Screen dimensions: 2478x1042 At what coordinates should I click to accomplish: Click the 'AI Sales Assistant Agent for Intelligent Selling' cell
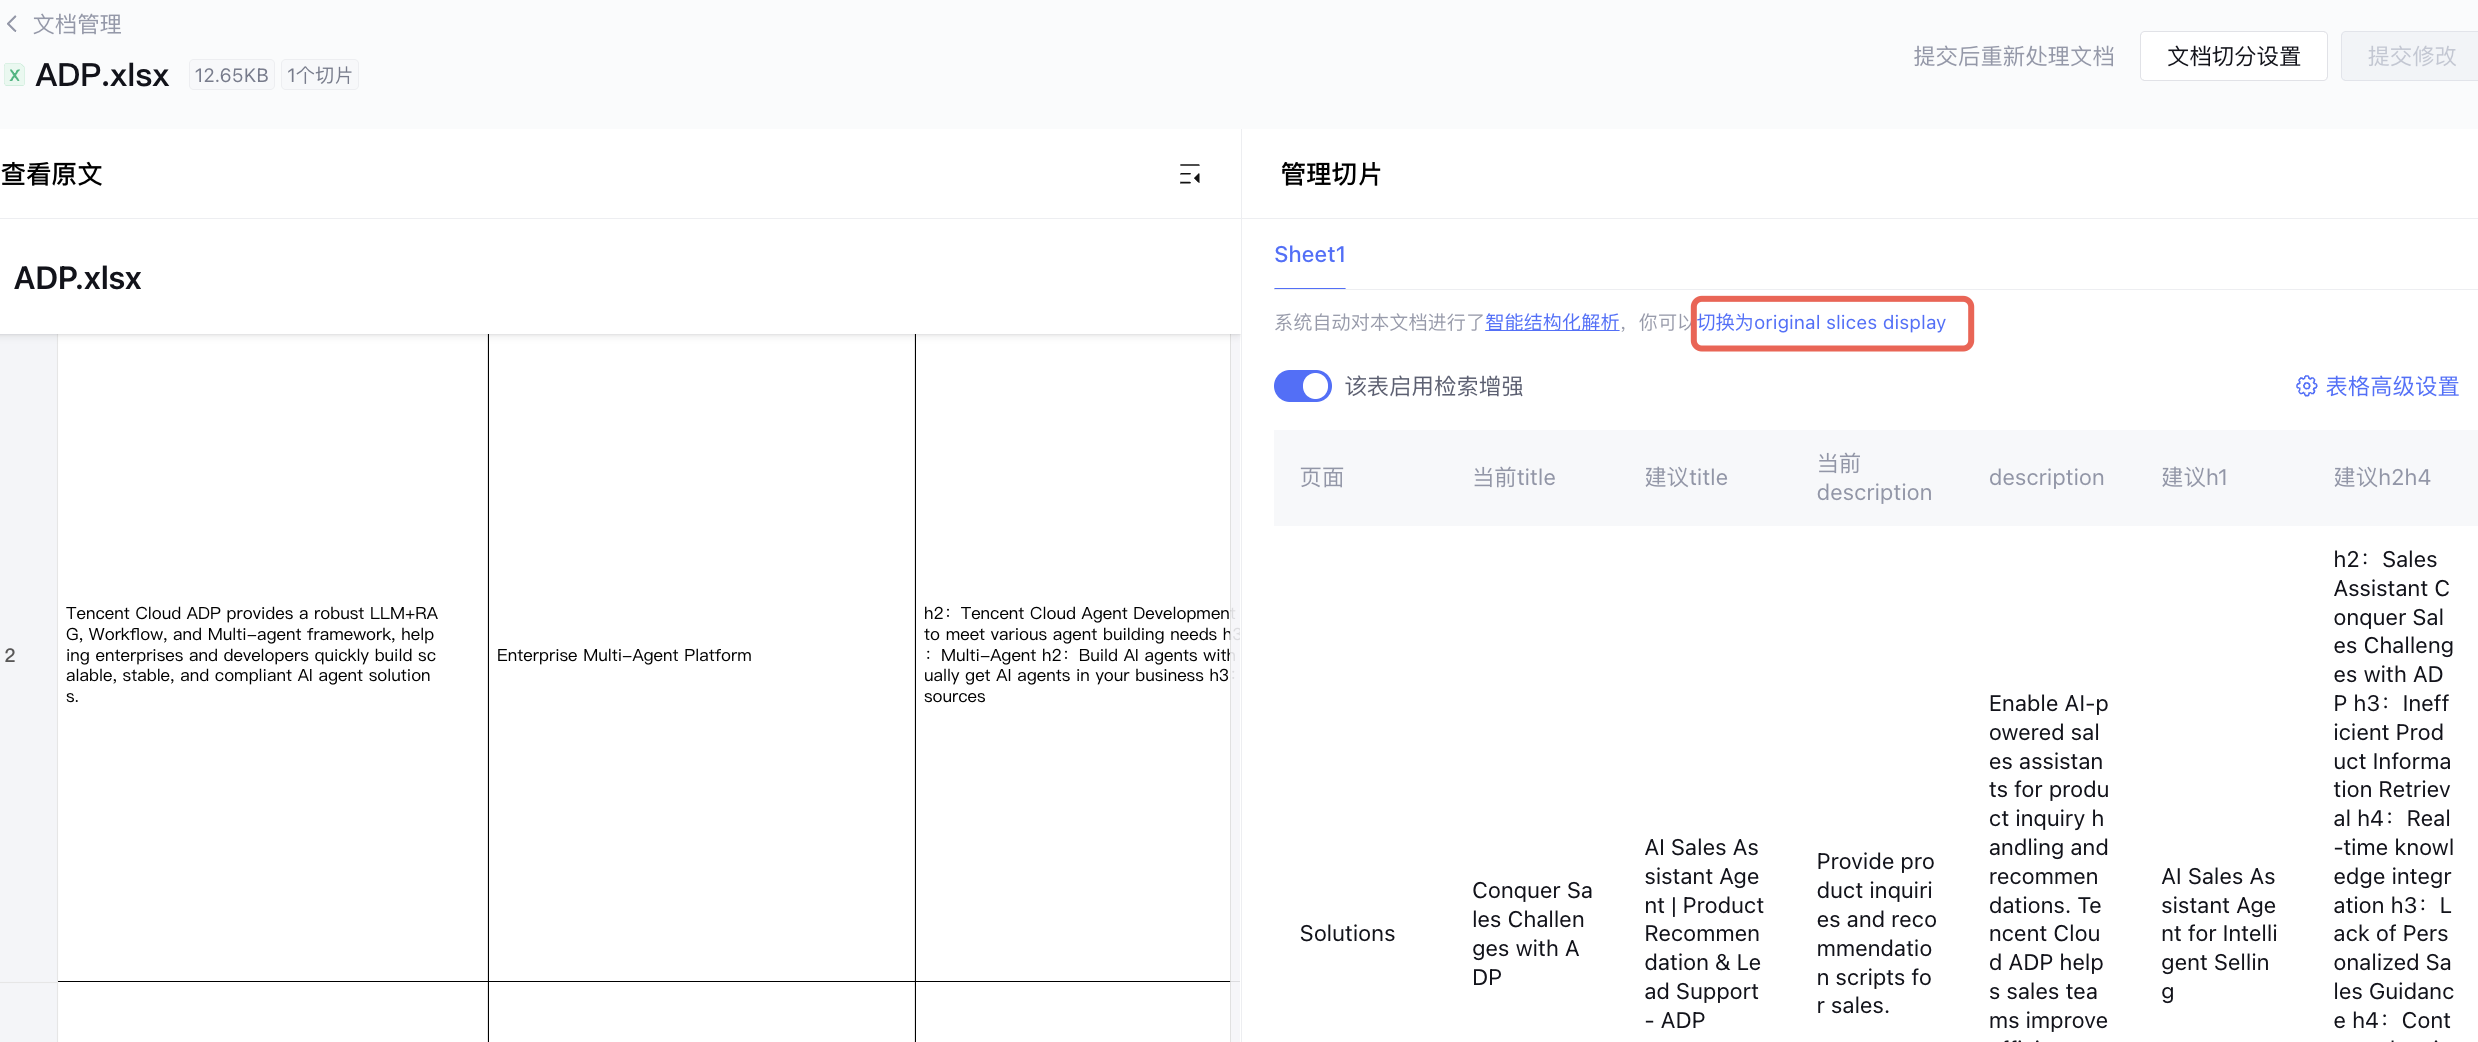pos(2219,933)
